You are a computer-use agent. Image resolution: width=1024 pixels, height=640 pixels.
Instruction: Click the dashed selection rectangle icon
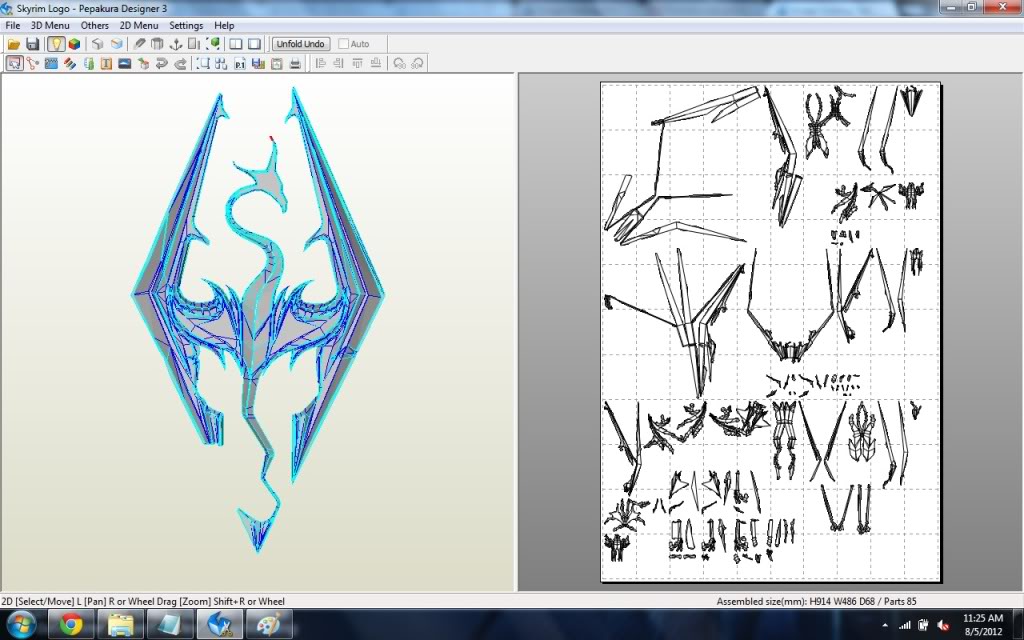point(204,63)
